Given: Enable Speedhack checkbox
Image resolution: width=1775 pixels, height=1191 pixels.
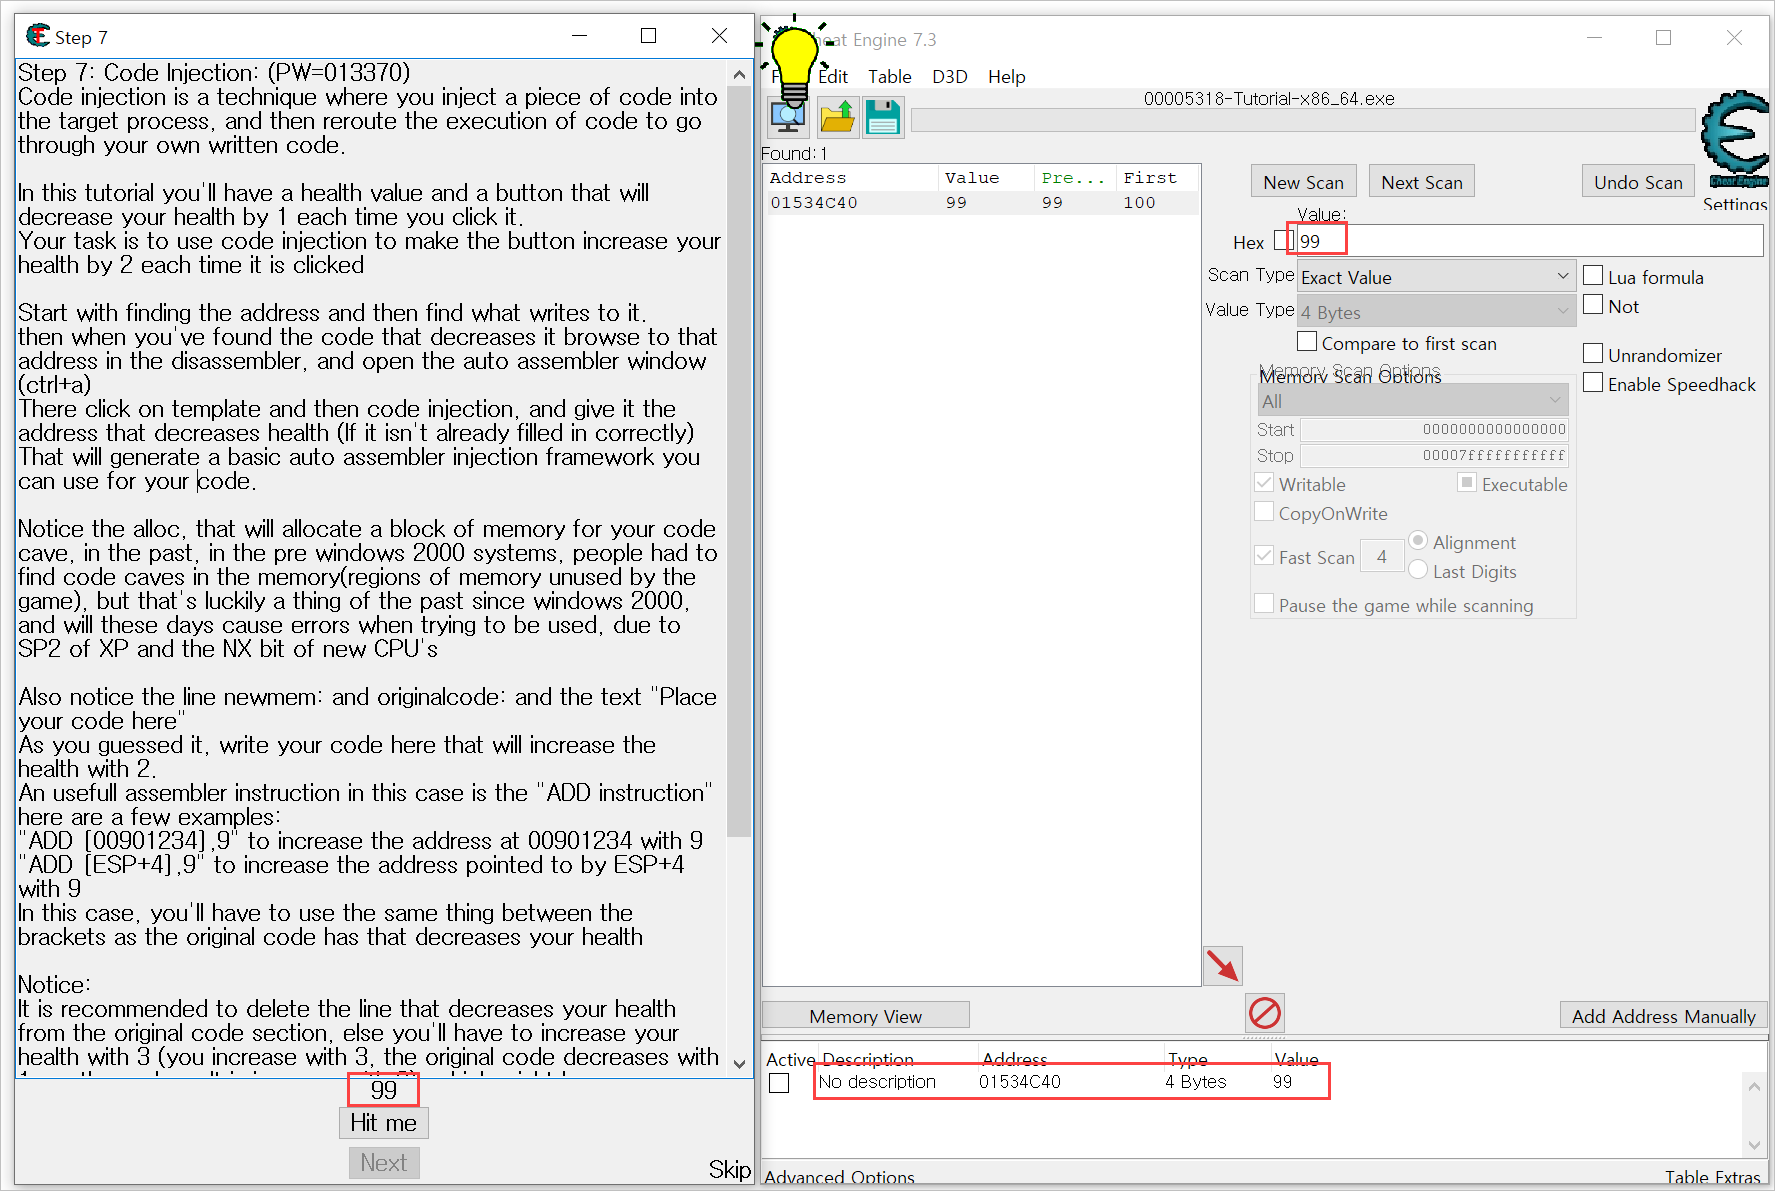Looking at the screenshot, I should point(1593,383).
